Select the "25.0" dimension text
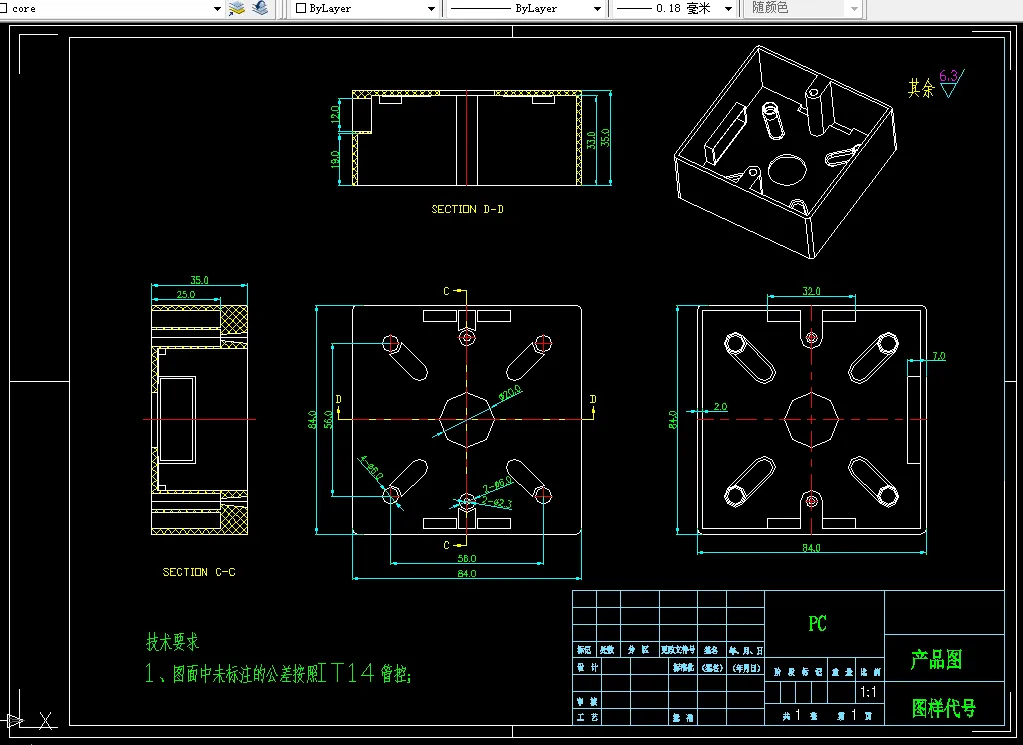 186,295
